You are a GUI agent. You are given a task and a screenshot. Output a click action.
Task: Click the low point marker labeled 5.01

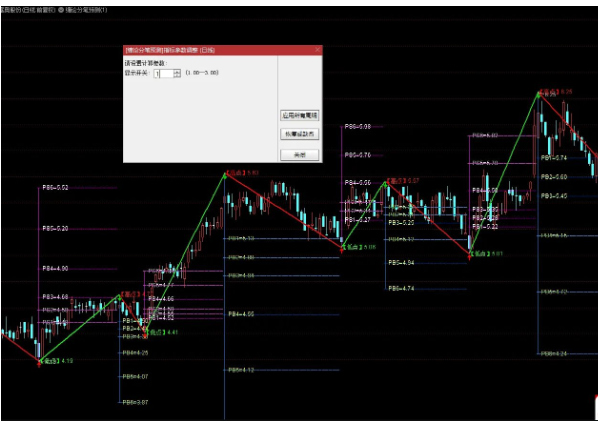(487, 254)
